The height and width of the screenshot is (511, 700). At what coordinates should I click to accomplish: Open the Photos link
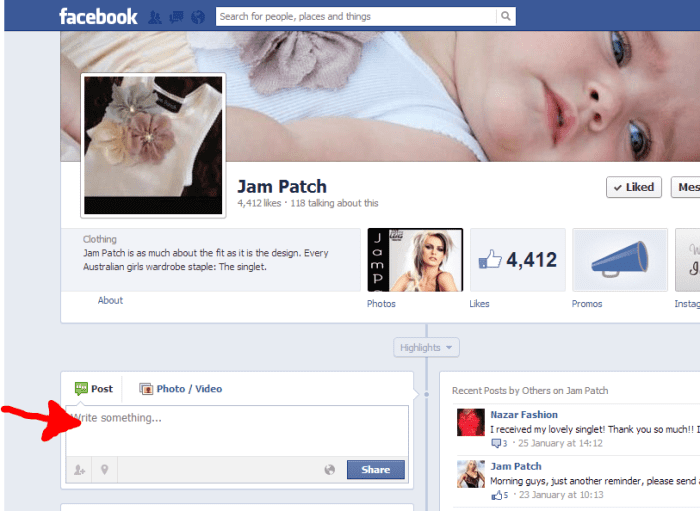(381, 303)
